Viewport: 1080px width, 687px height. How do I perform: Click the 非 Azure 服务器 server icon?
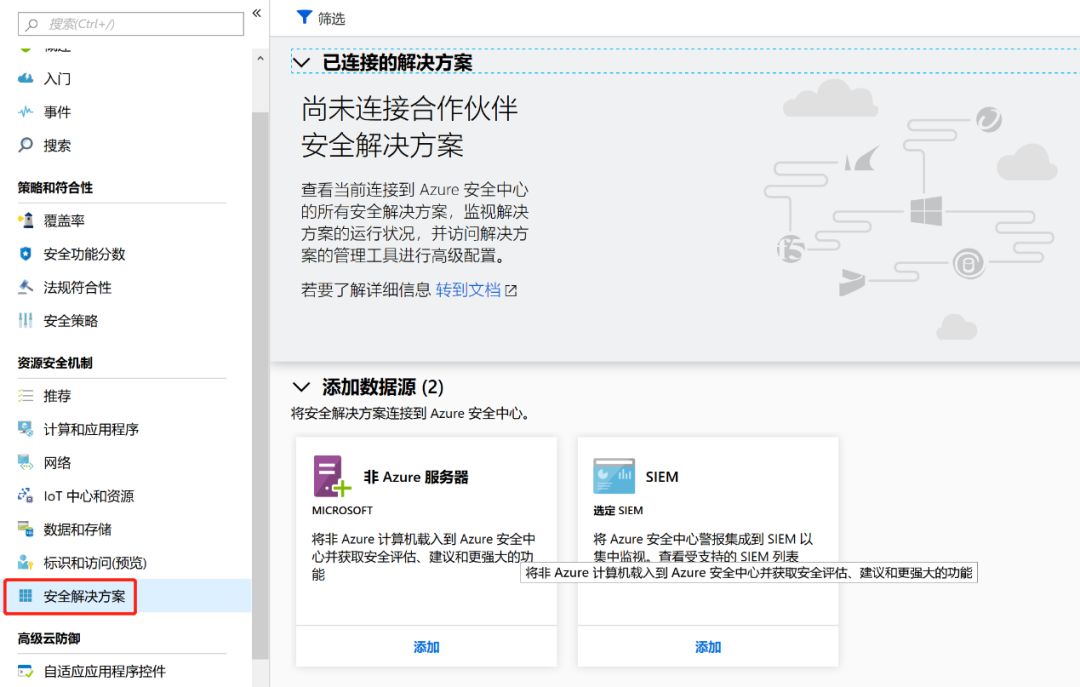tap(332, 477)
